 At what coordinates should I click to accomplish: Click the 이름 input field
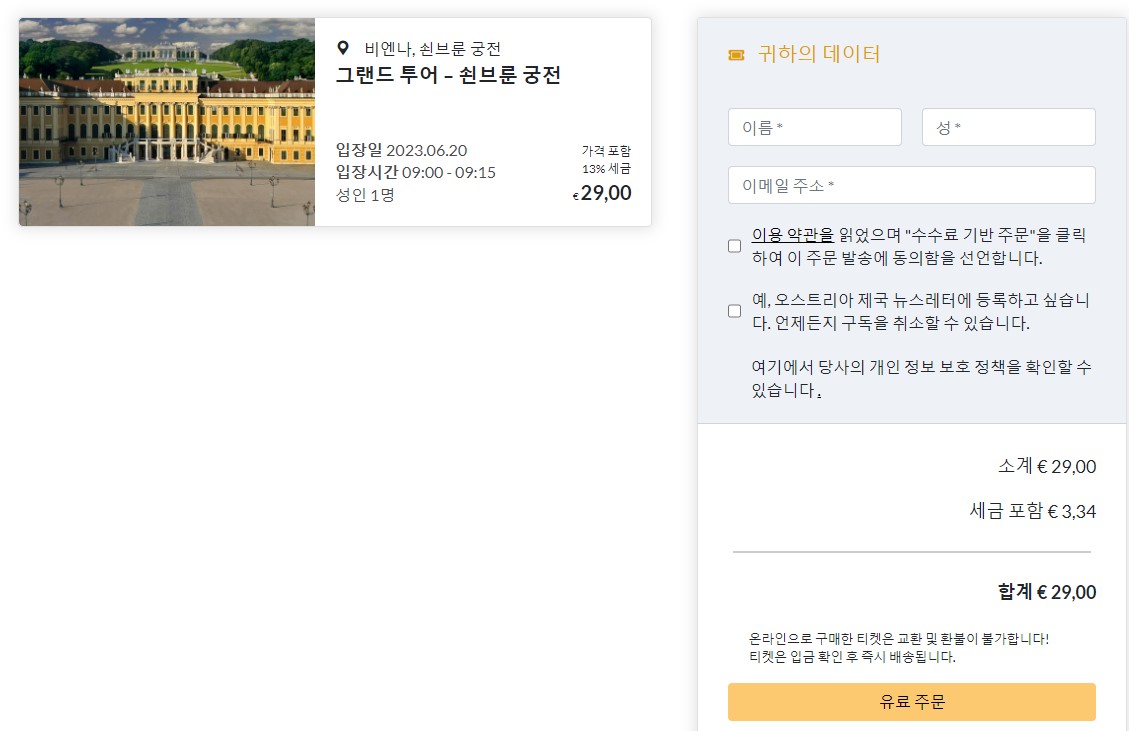click(x=814, y=126)
